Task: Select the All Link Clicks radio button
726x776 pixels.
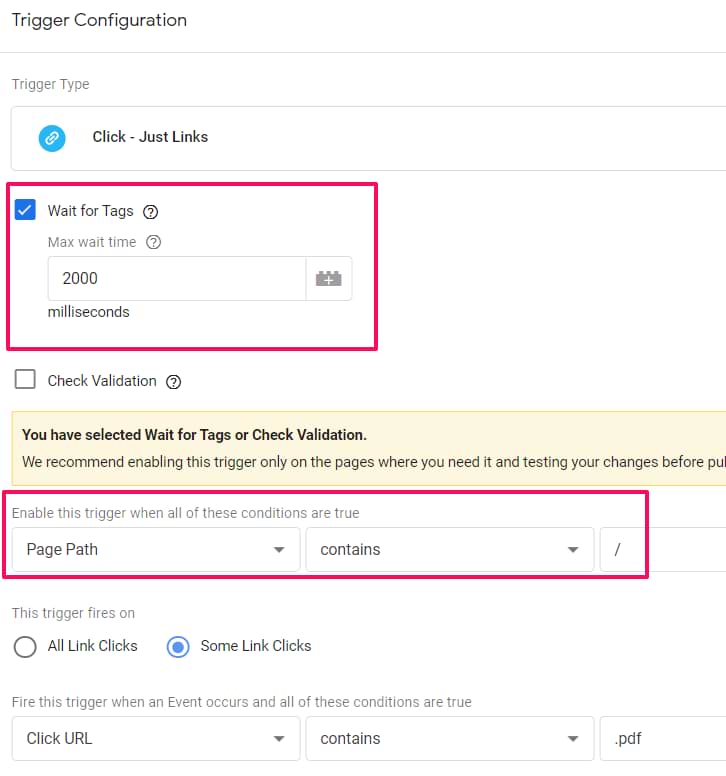Action: 26,646
